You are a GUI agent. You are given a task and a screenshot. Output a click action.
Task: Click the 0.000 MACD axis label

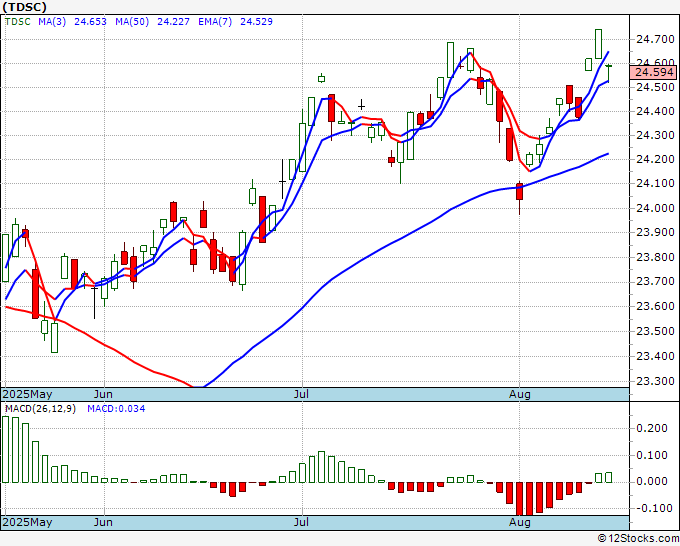652,481
